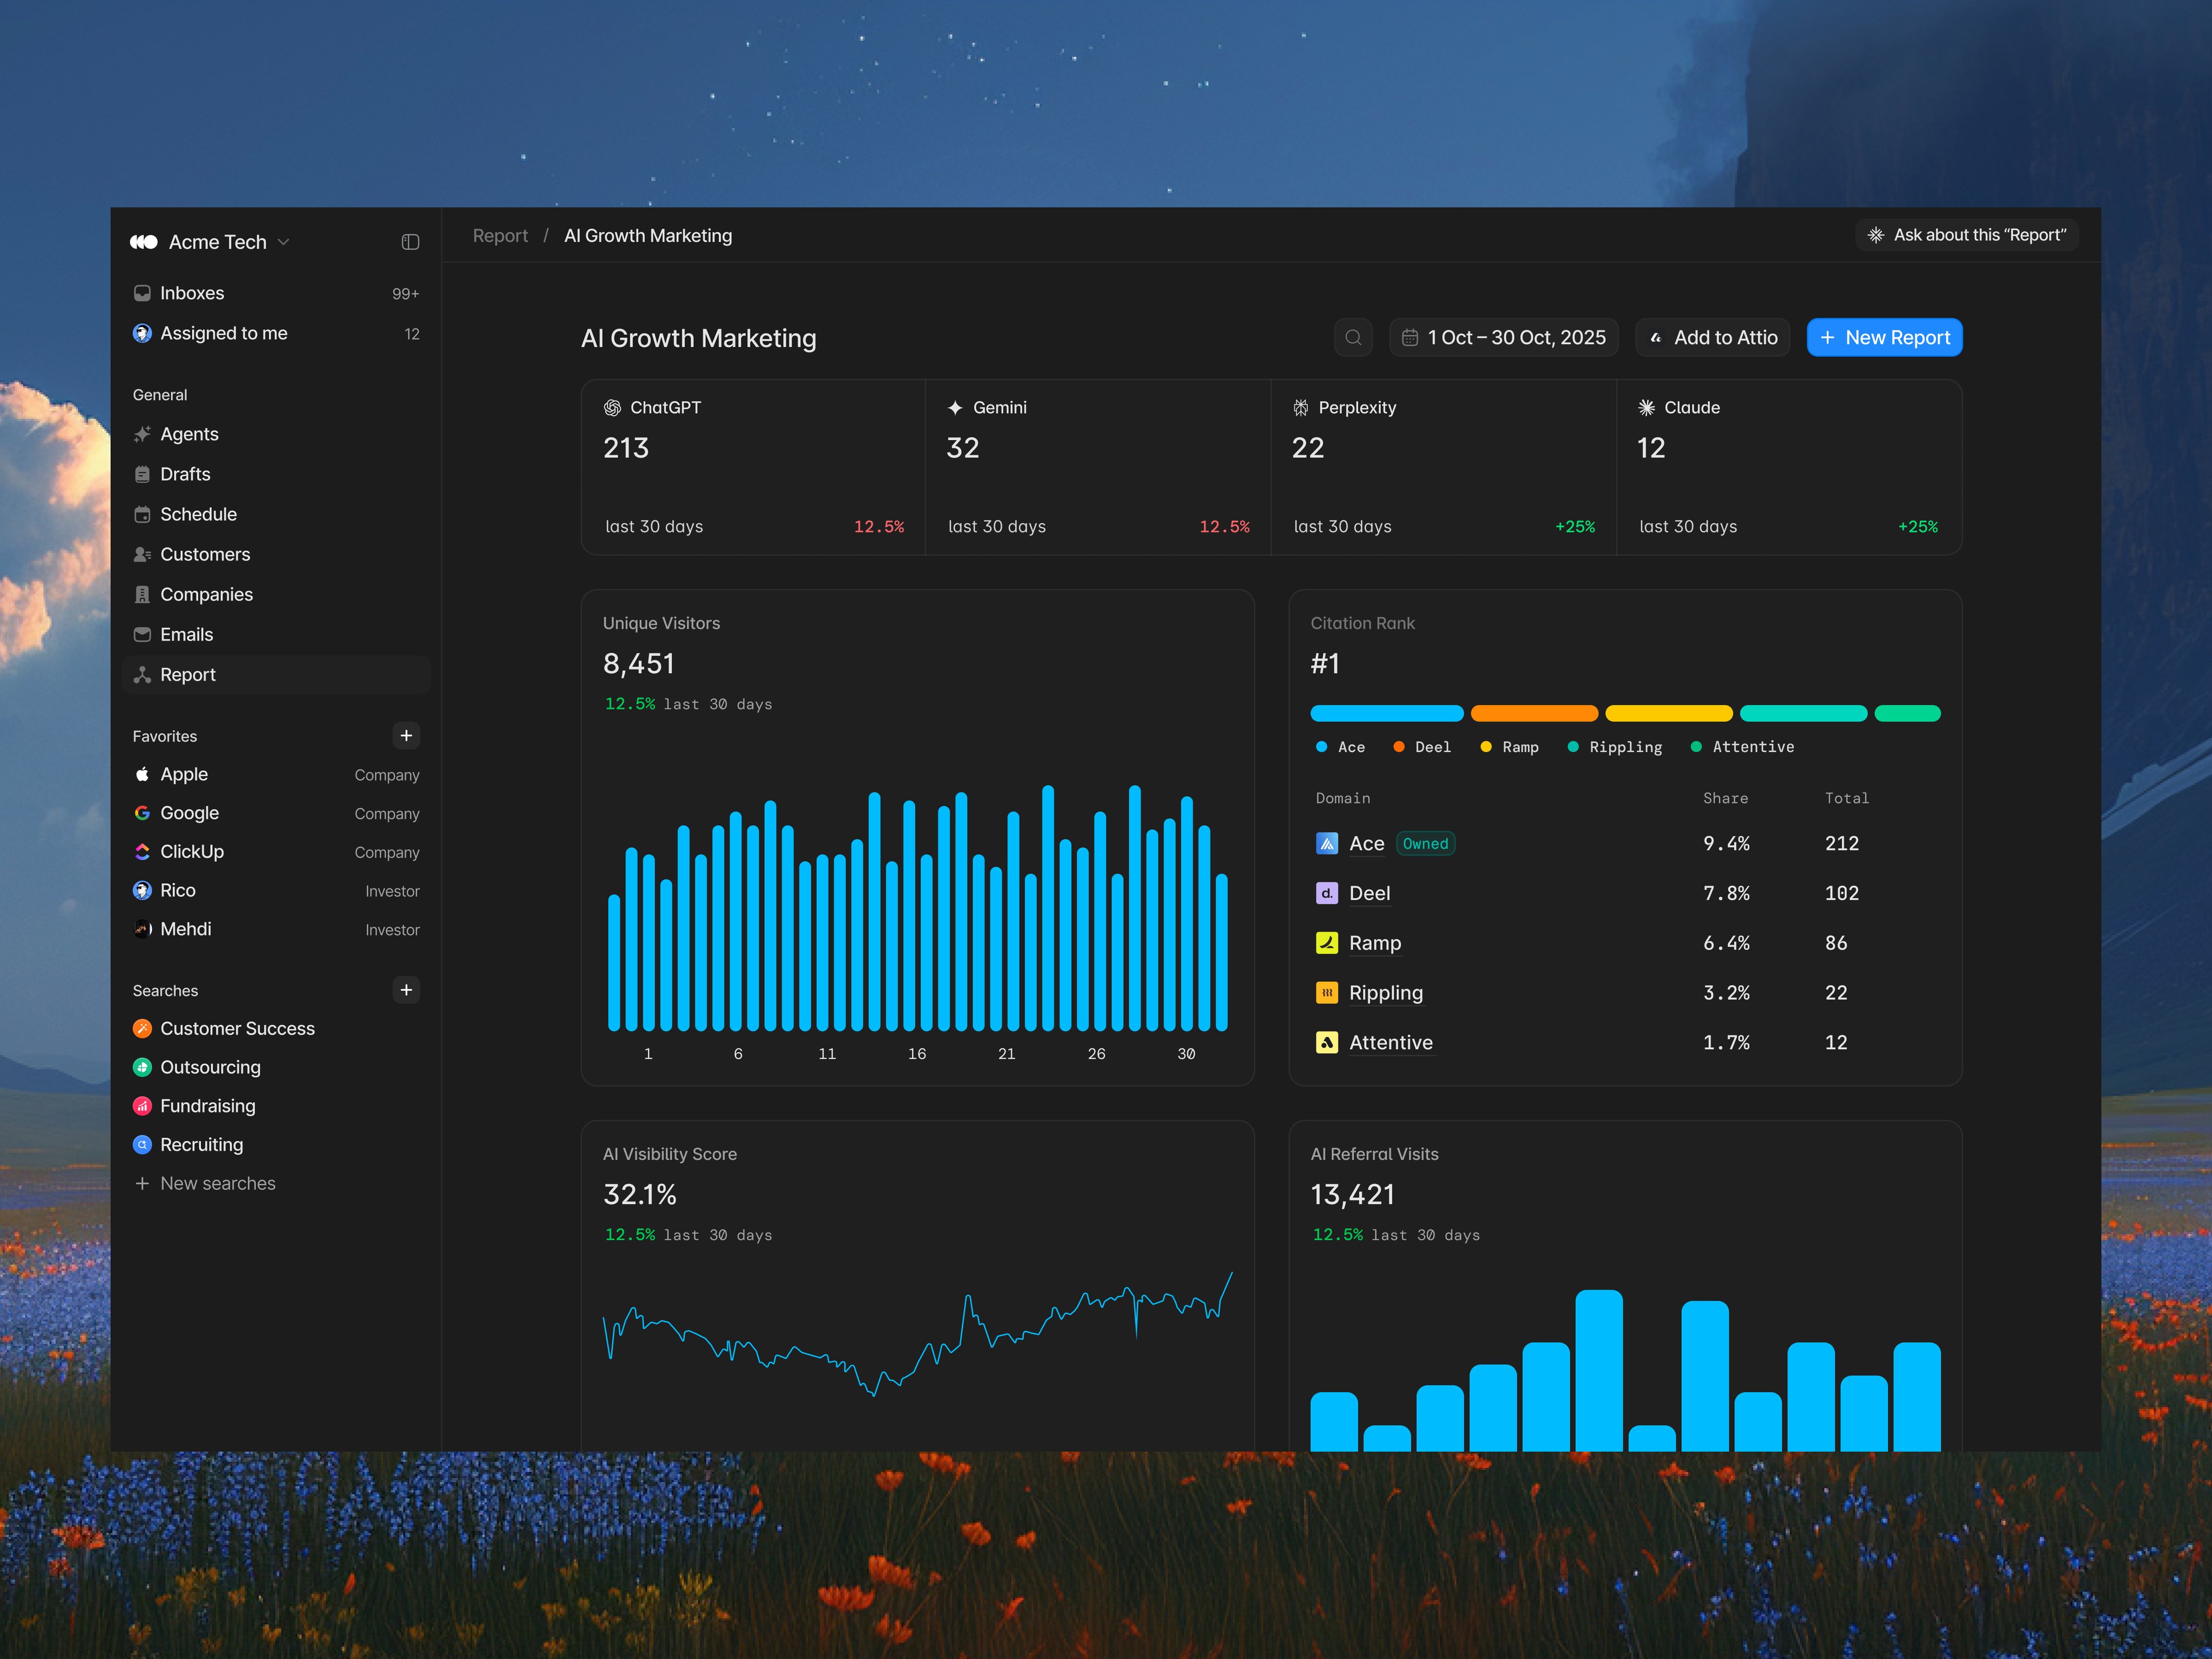The height and width of the screenshot is (1659, 2212).
Task: Select the ChatGPT stats card
Action: click(754, 467)
